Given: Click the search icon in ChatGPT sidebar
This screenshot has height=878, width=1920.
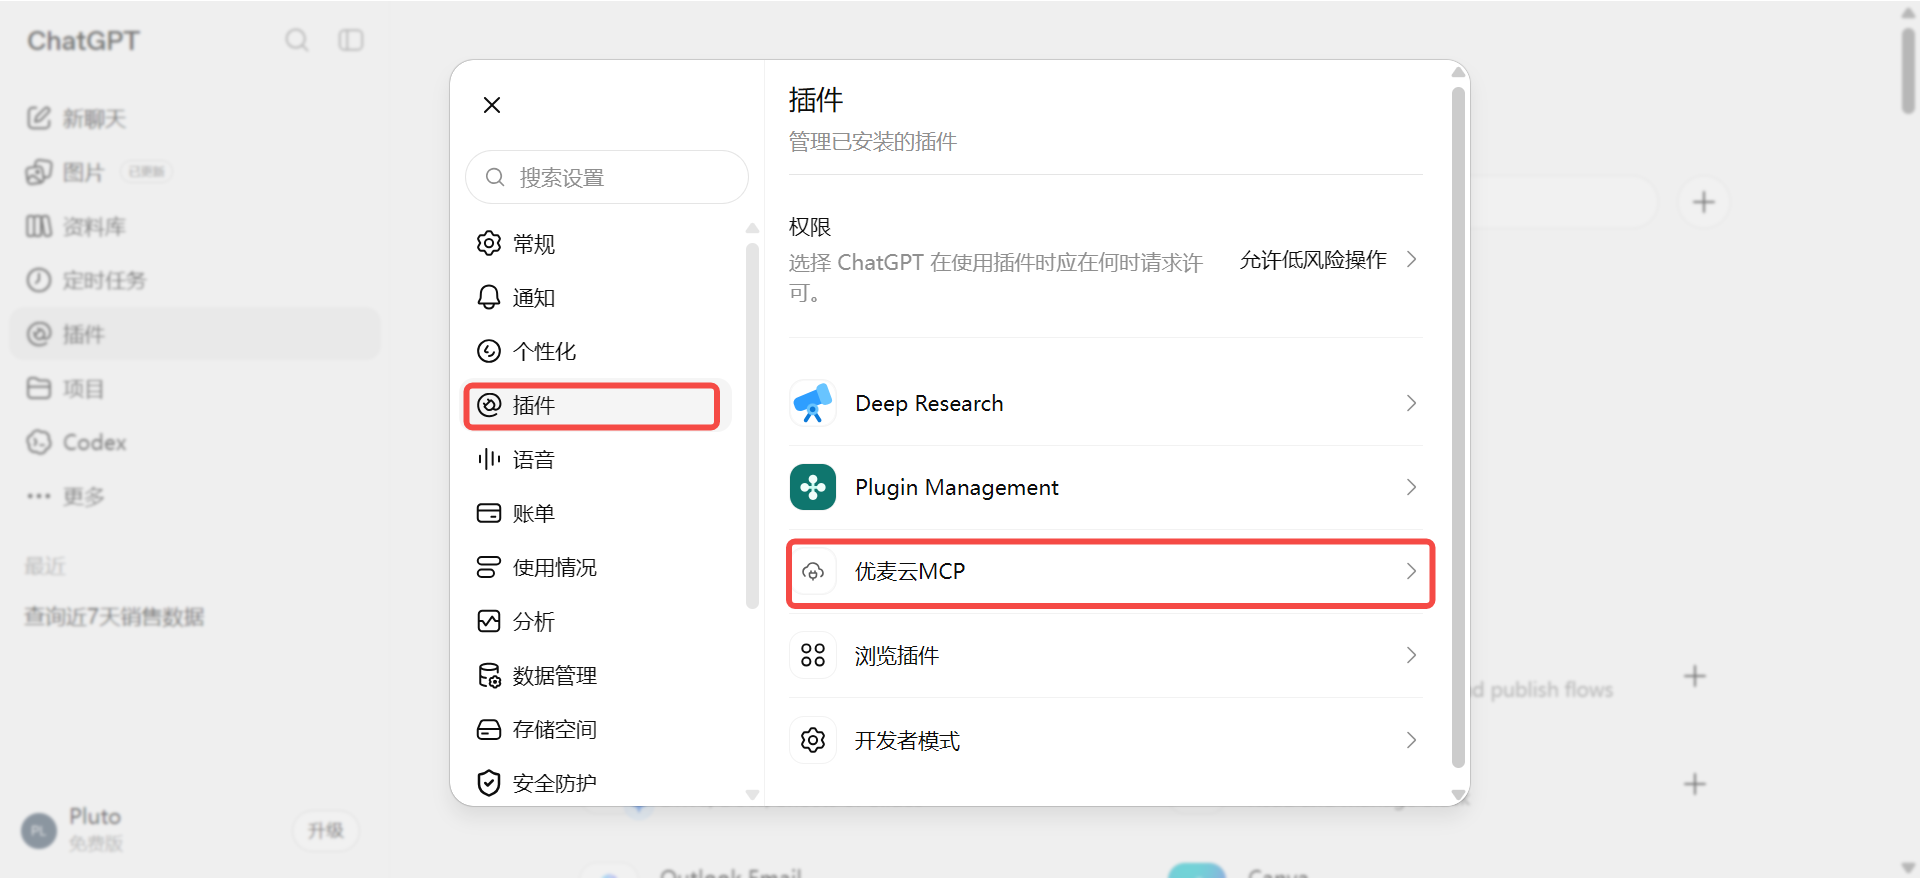Looking at the screenshot, I should (x=297, y=40).
